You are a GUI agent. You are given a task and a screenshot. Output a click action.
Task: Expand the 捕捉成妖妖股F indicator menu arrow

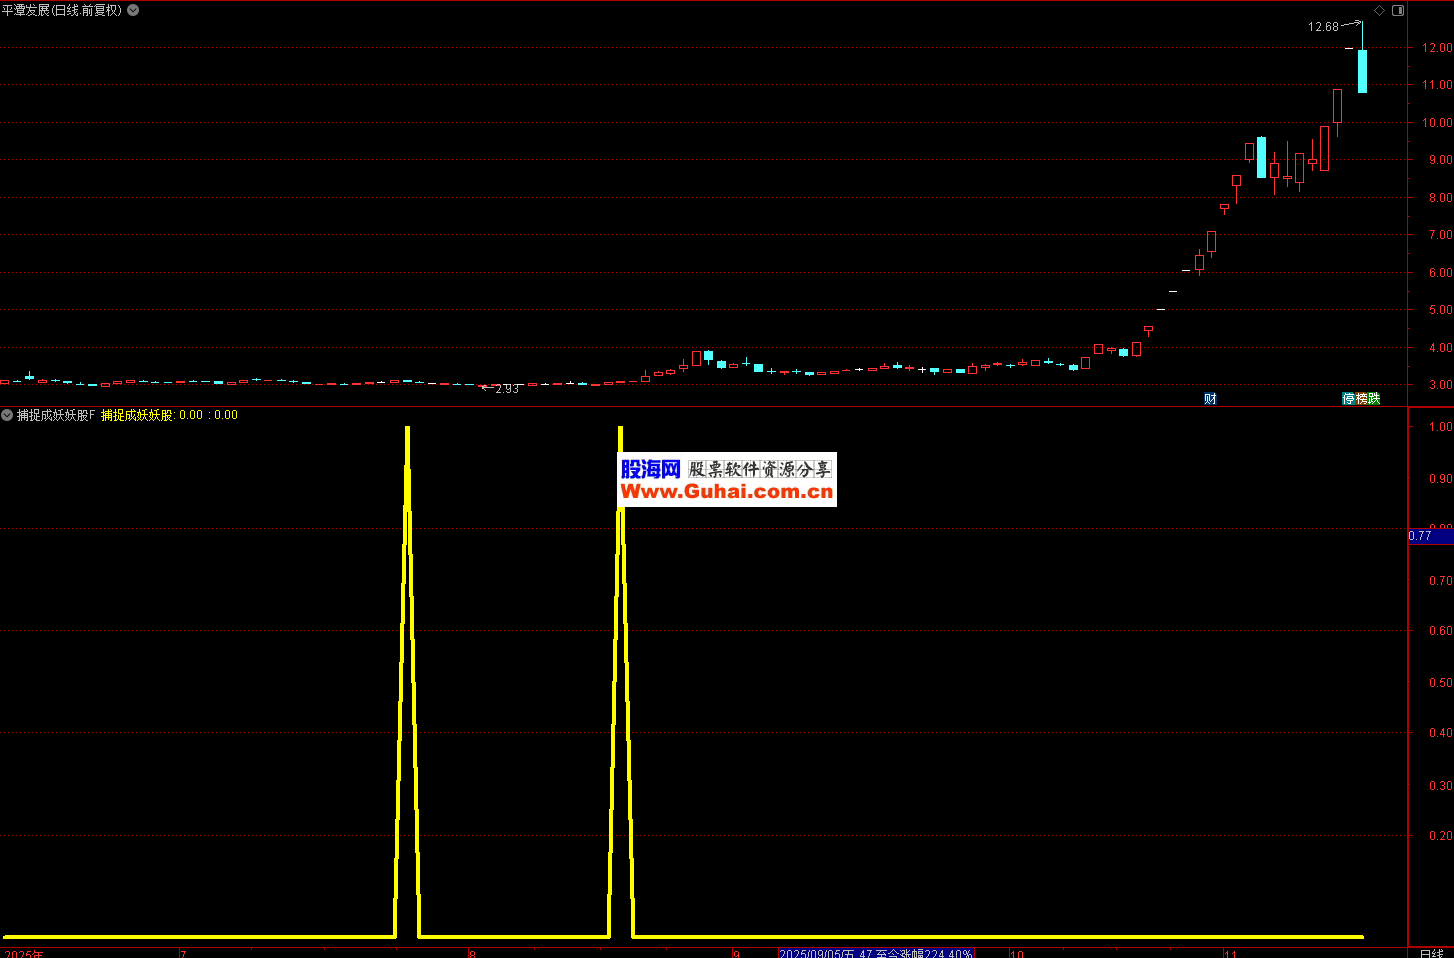pos(7,415)
